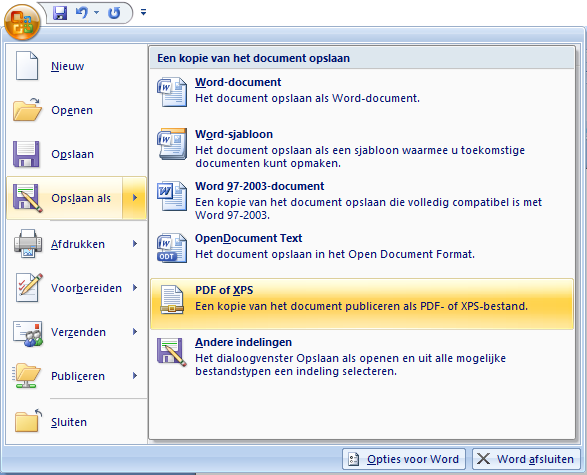Click the OpenDocument Text ODT icon
Viewport: 587px width, 475px height.
[172, 248]
